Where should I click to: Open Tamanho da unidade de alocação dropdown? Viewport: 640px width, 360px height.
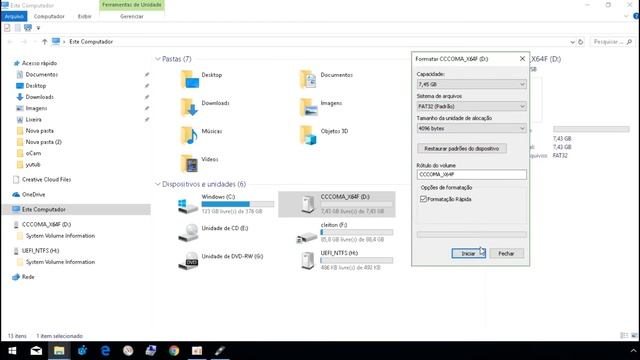471,128
